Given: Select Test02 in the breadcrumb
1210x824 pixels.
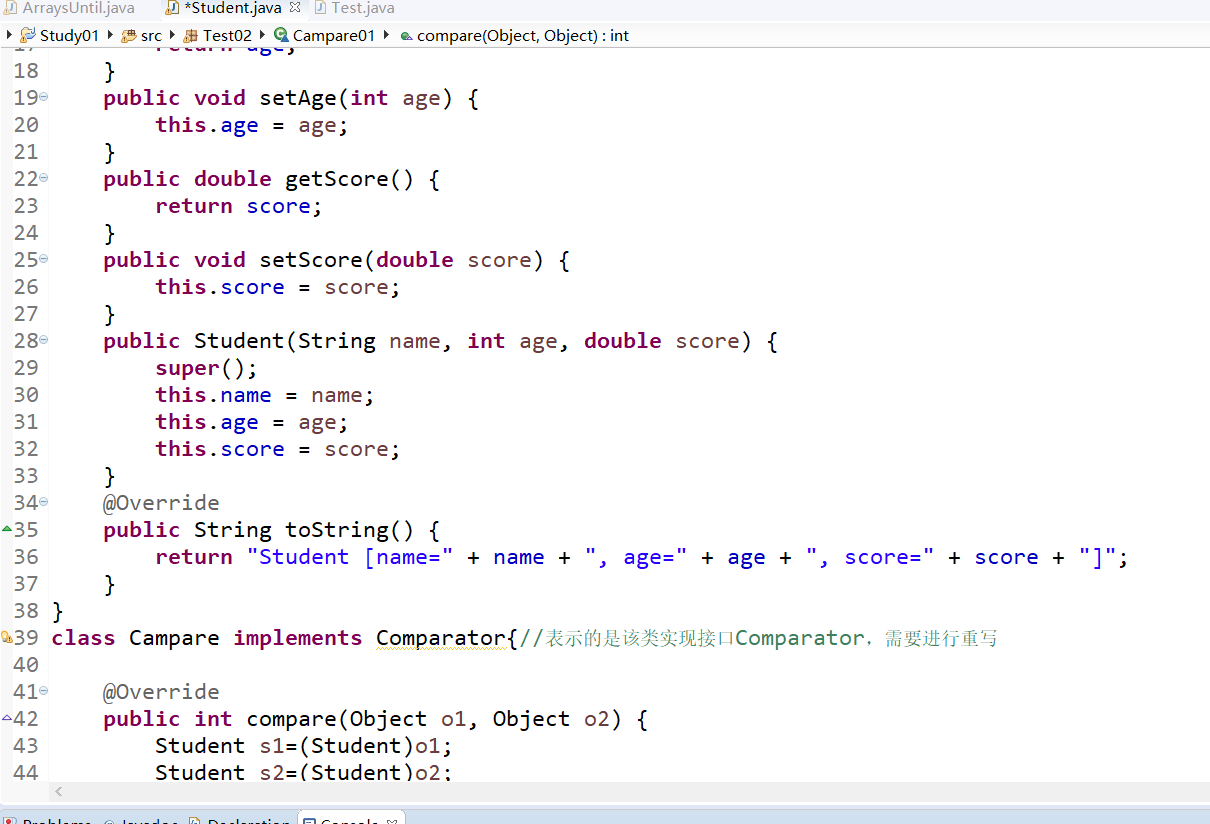Looking at the screenshot, I should 227,35.
